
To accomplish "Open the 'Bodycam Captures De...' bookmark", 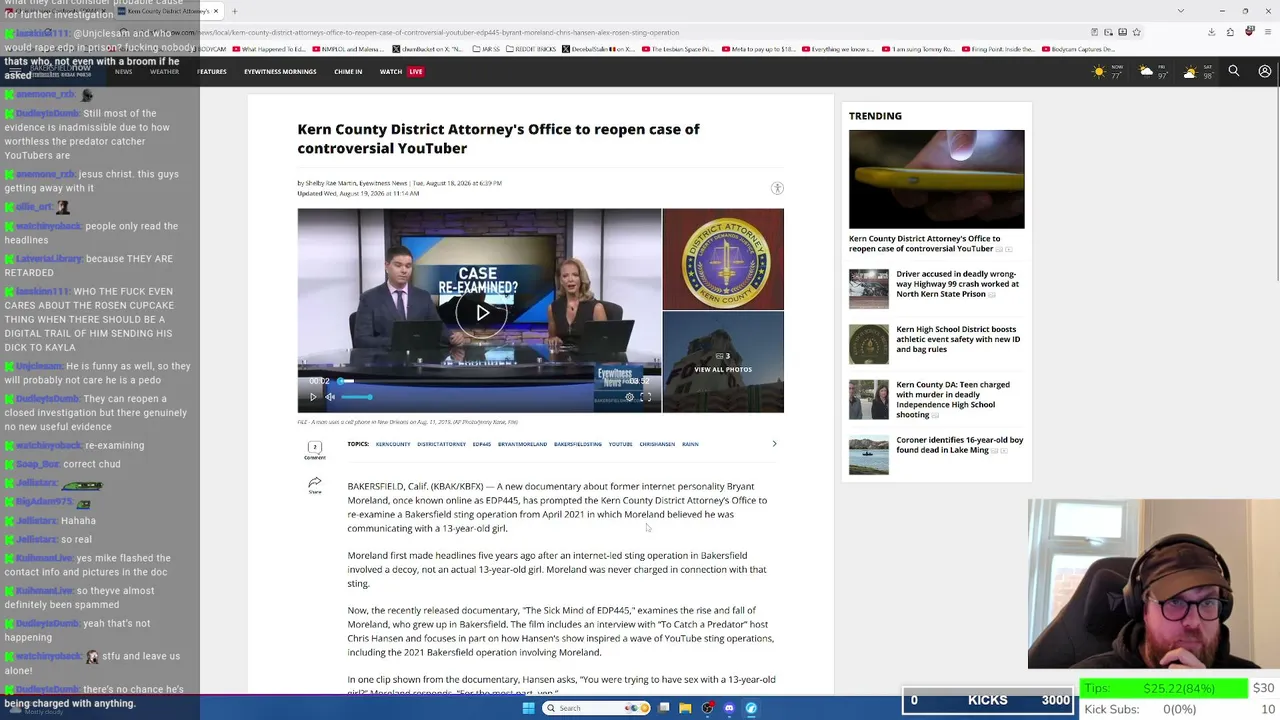I will click(1080, 49).
